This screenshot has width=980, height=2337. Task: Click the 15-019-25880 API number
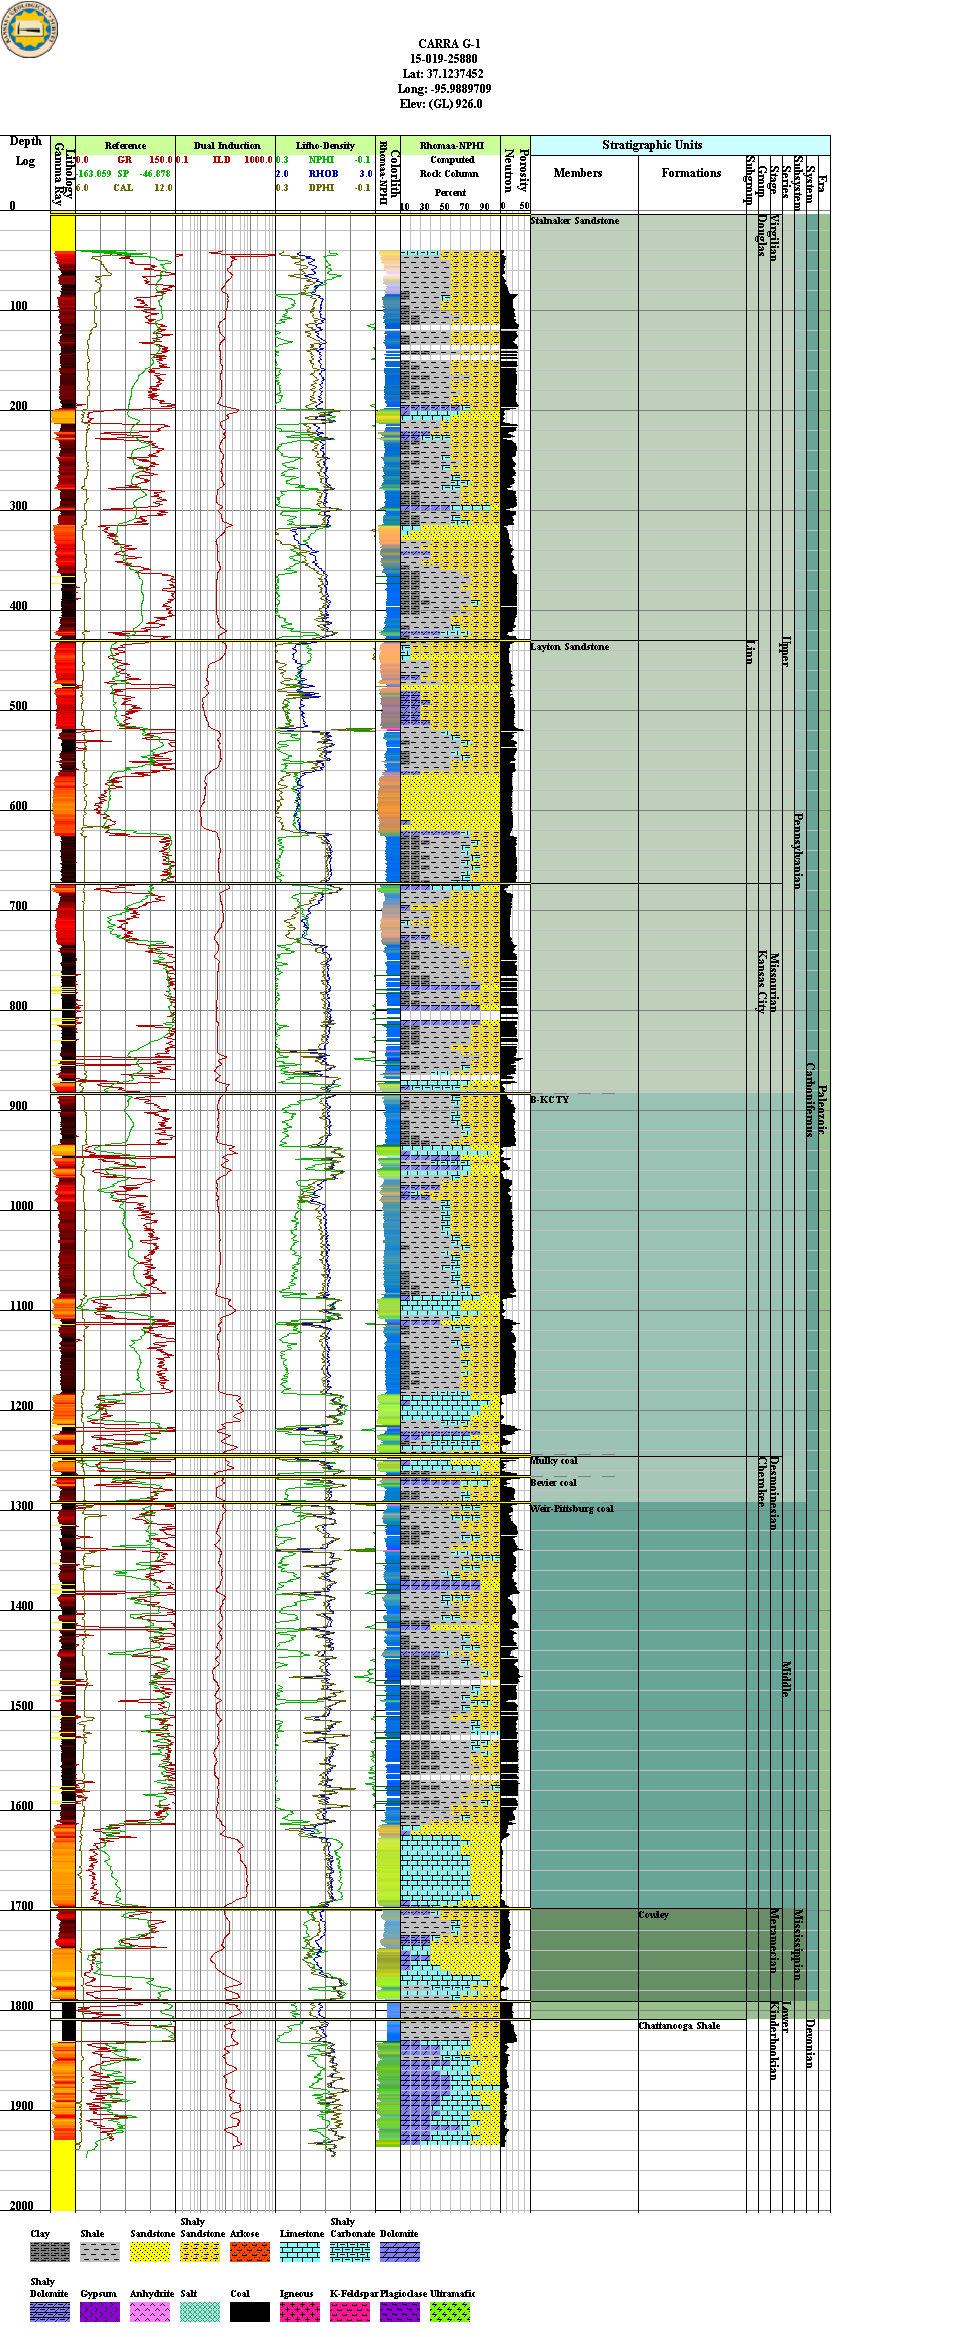point(443,59)
